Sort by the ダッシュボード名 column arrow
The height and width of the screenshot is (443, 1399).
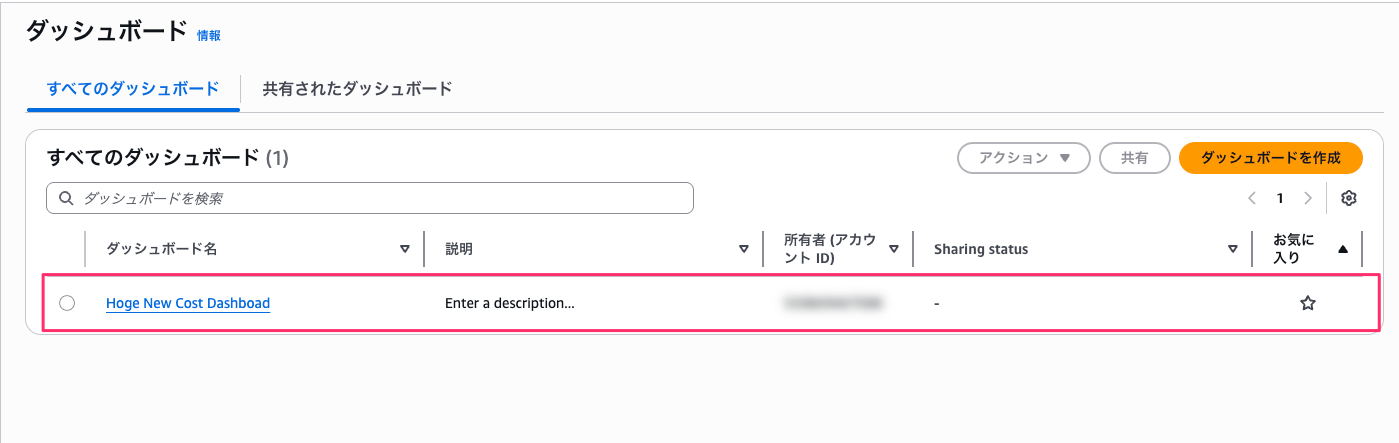(405, 249)
